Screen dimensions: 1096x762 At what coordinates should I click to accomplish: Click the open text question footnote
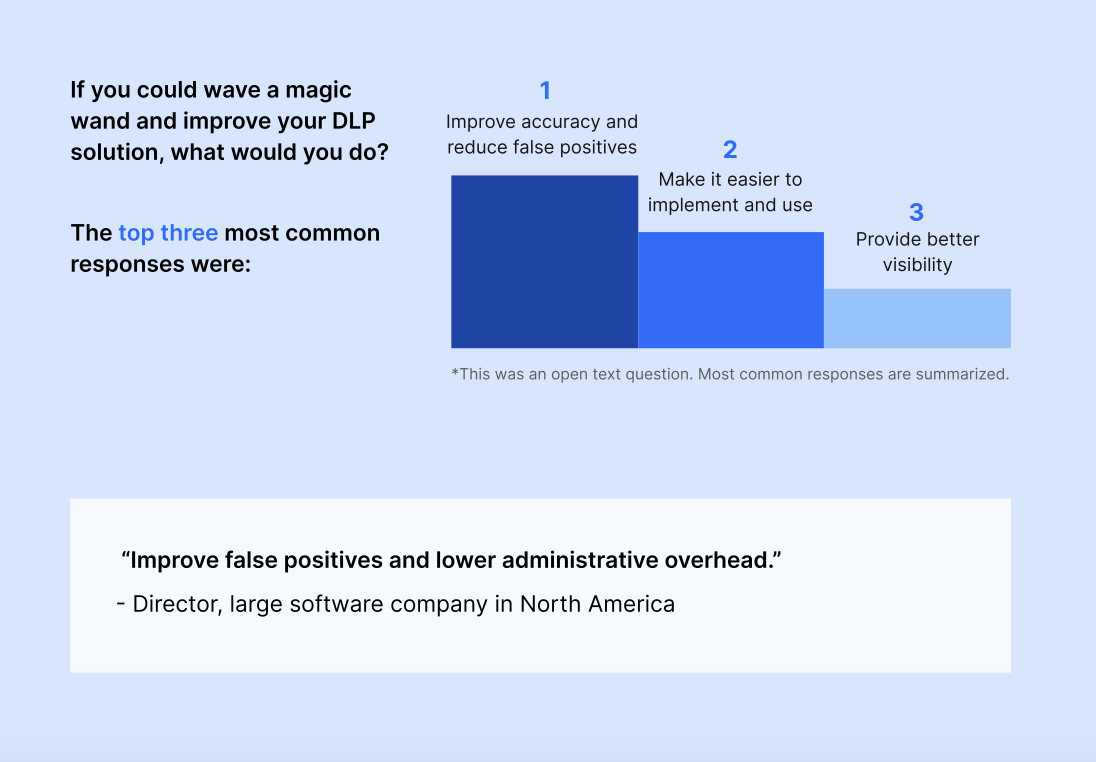tap(730, 374)
